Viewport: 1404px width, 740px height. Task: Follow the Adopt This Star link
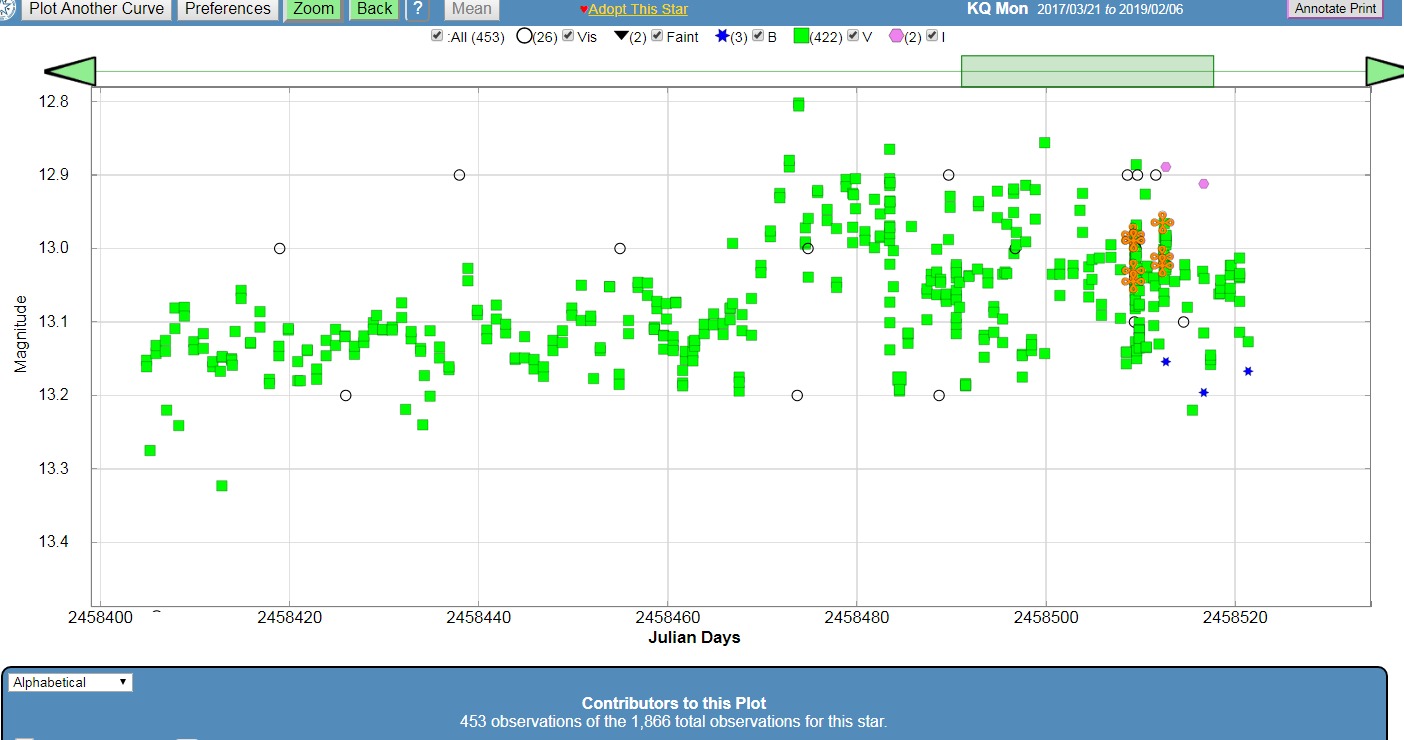pyautogui.click(x=638, y=9)
